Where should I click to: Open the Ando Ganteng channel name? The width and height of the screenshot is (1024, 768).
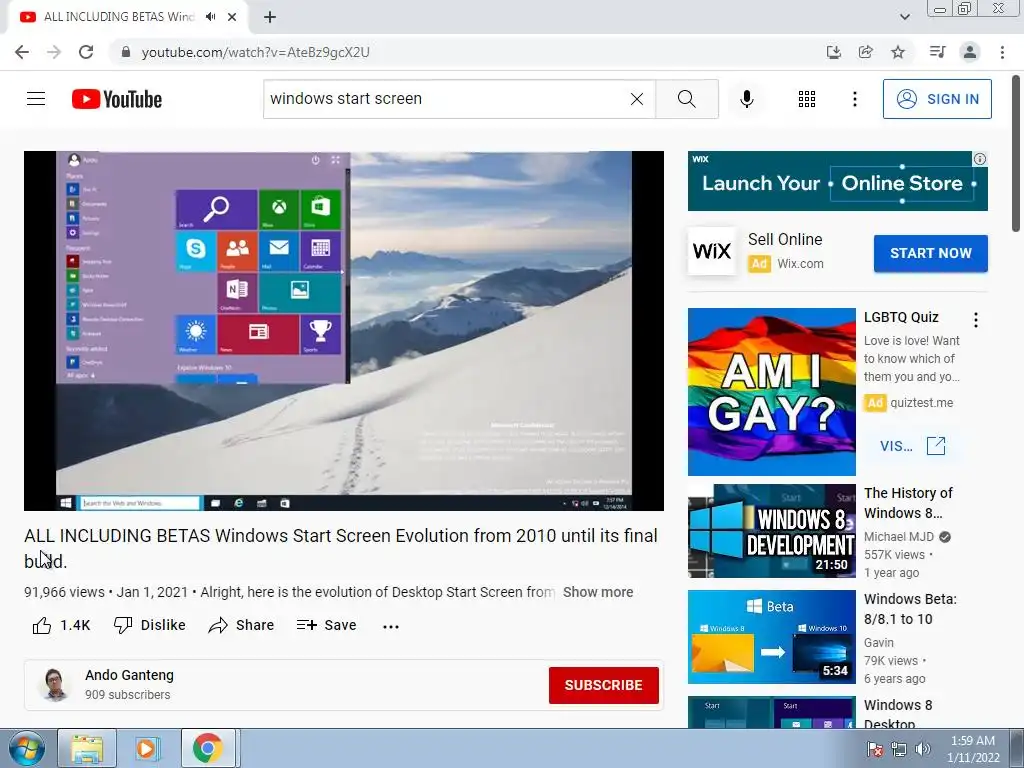point(129,675)
